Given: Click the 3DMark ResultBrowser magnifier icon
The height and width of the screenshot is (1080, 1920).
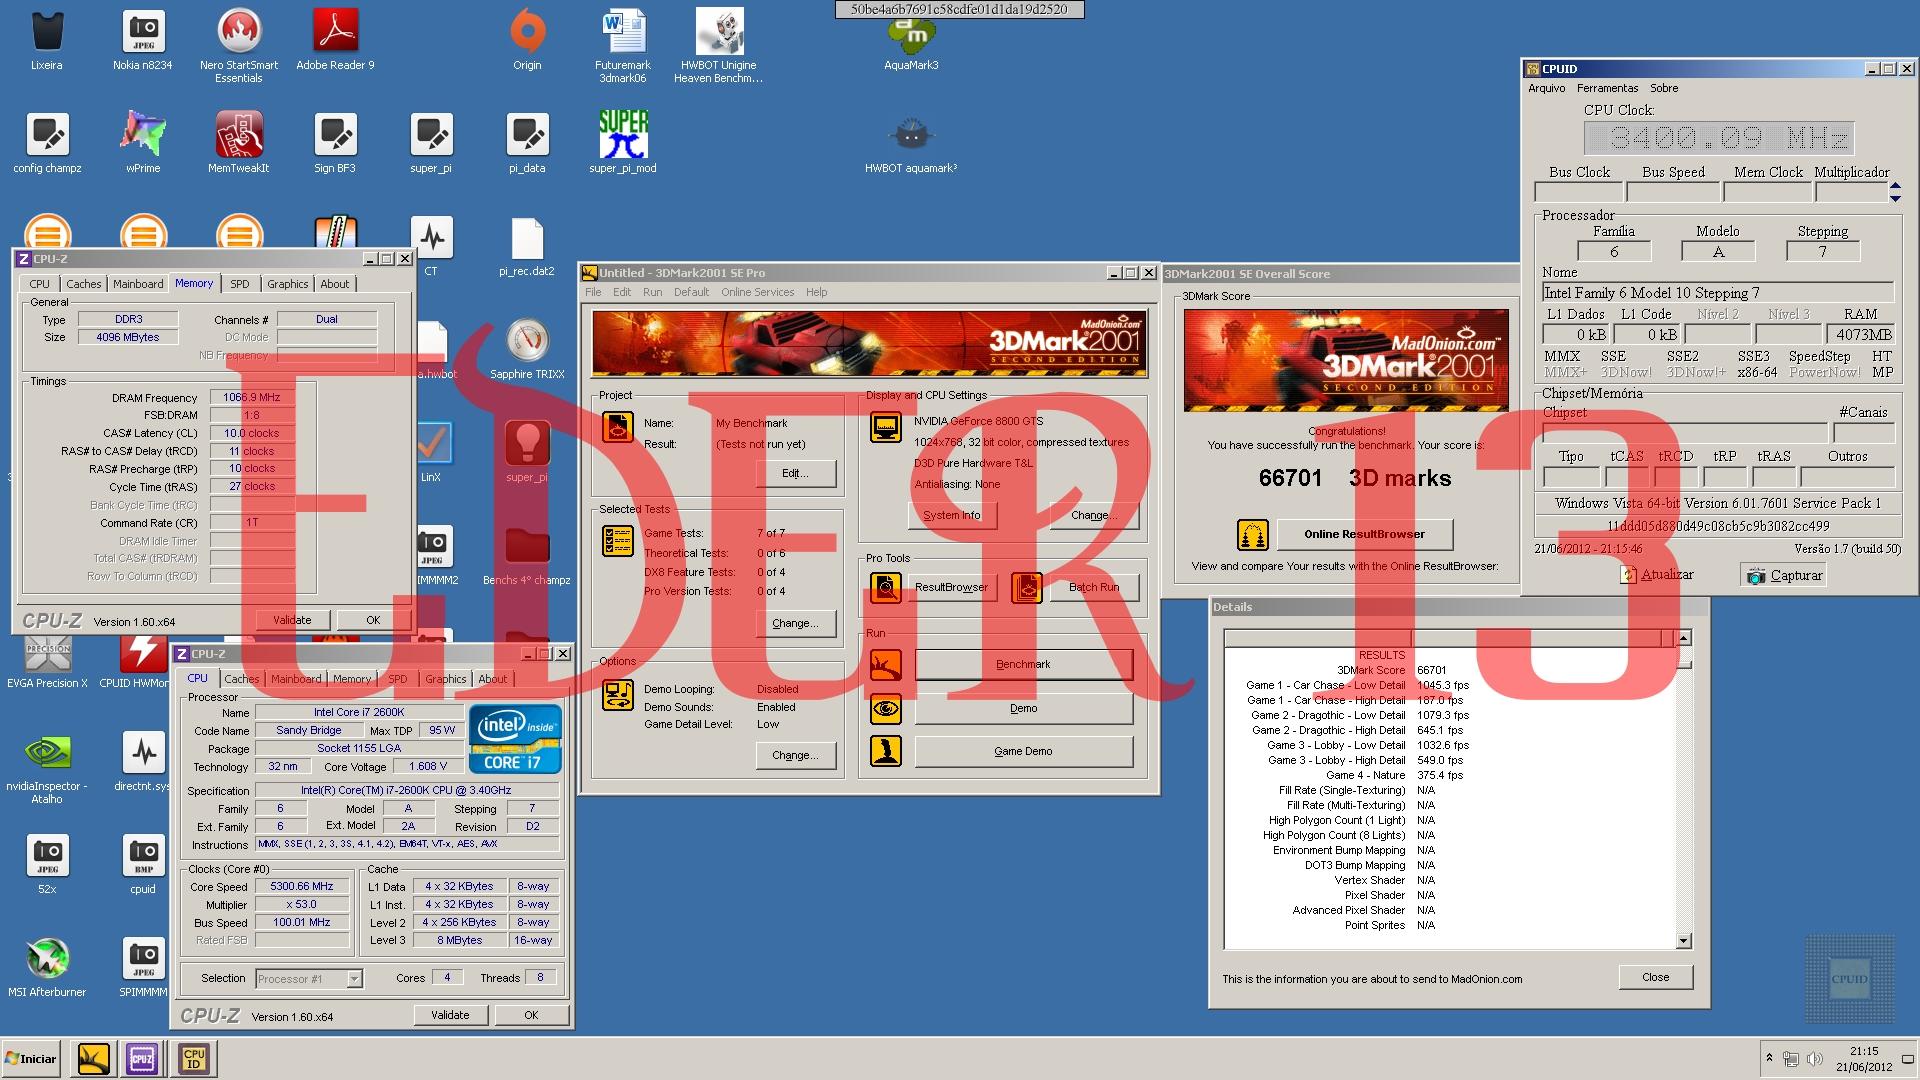Looking at the screenshot, I should coord(885,587).
